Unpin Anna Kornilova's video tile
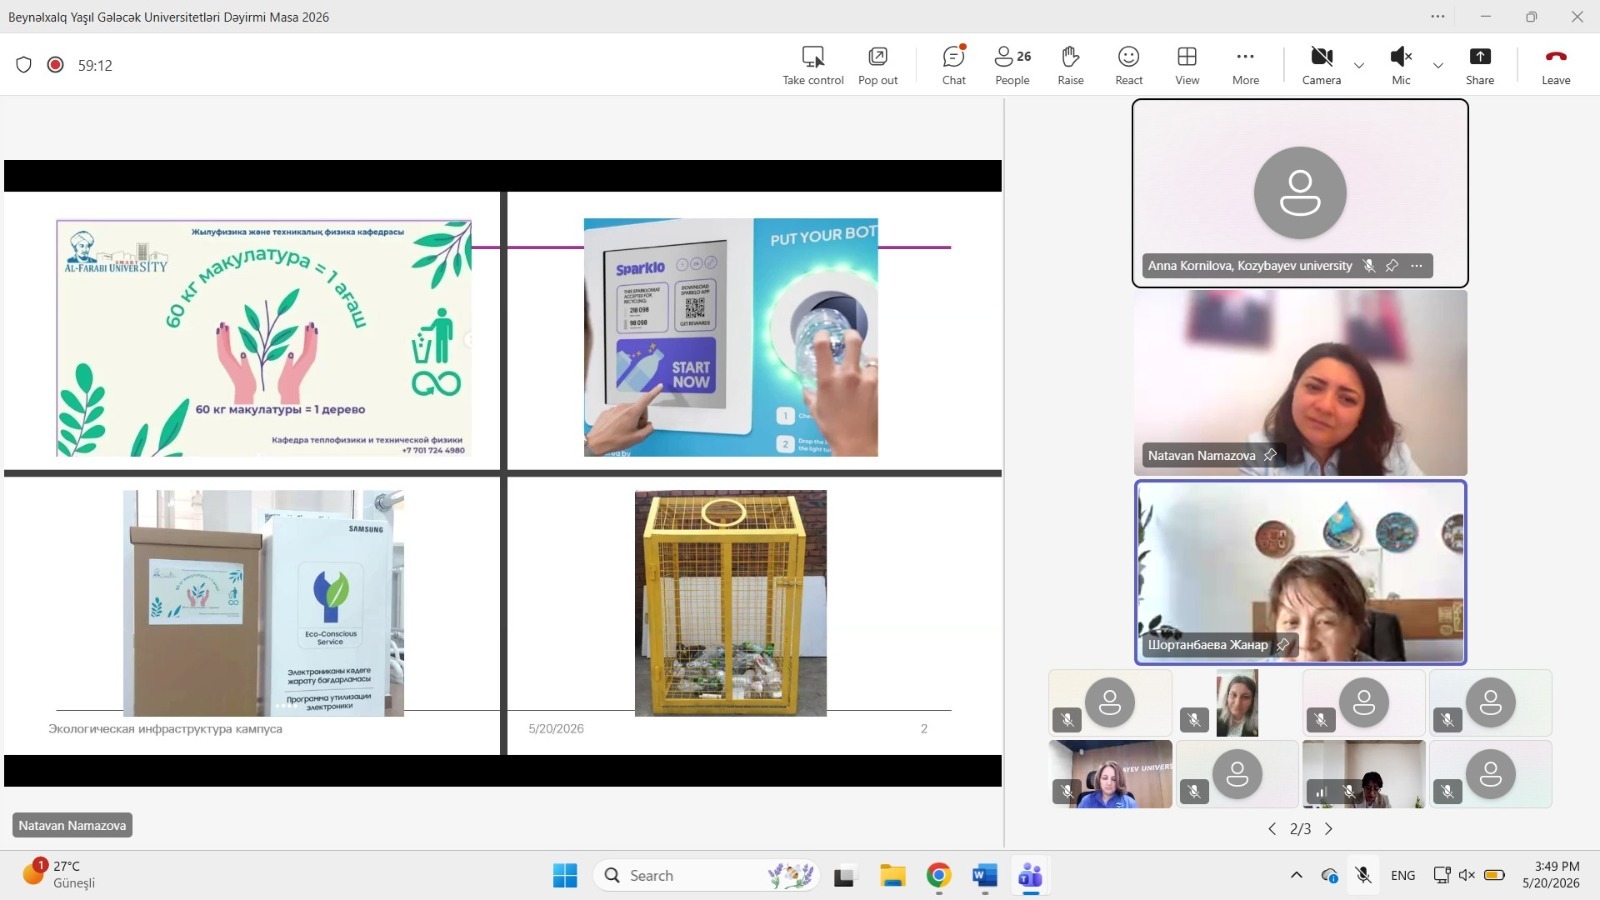Screen dimensions: 1600x900 click(1392, 266)
